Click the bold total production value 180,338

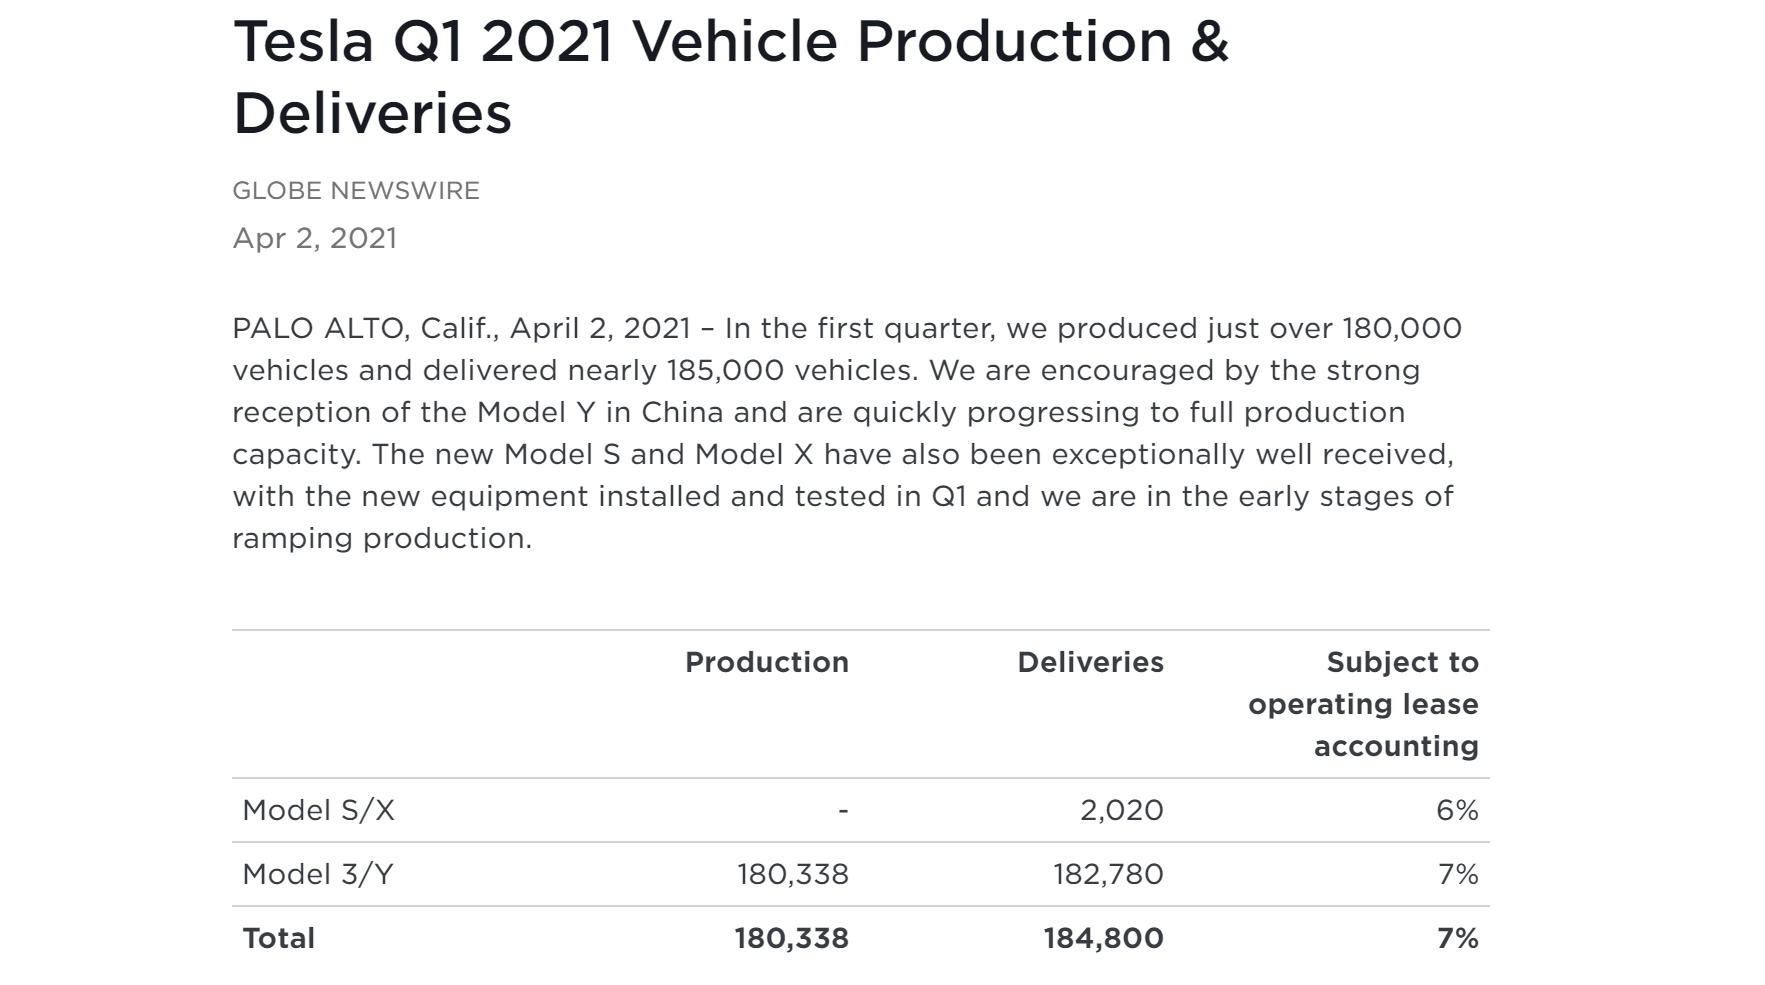coord(791,938)
